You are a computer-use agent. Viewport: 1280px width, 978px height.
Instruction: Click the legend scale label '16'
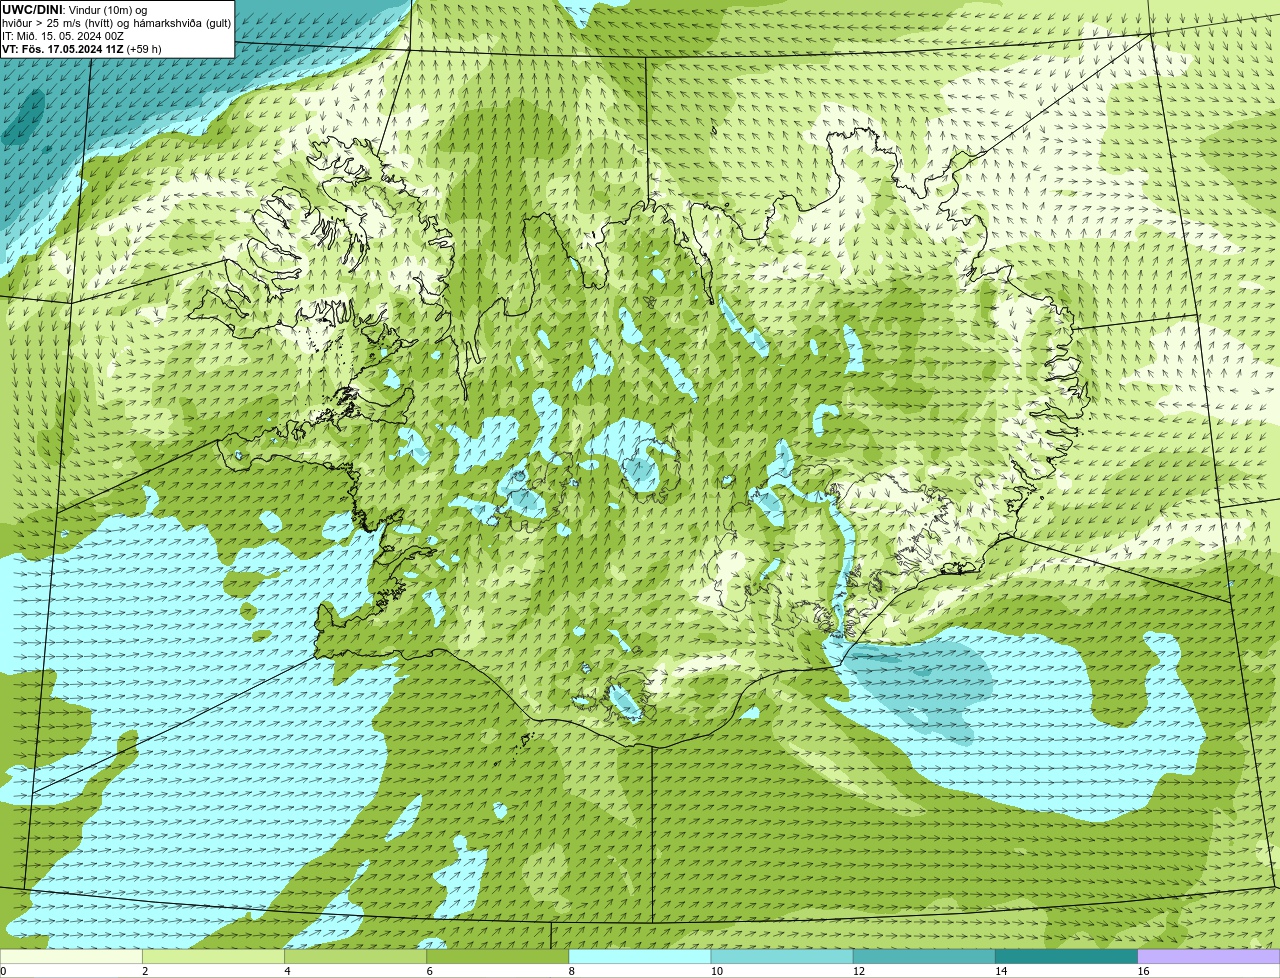pyautogui.click(x=1143, y=971)
